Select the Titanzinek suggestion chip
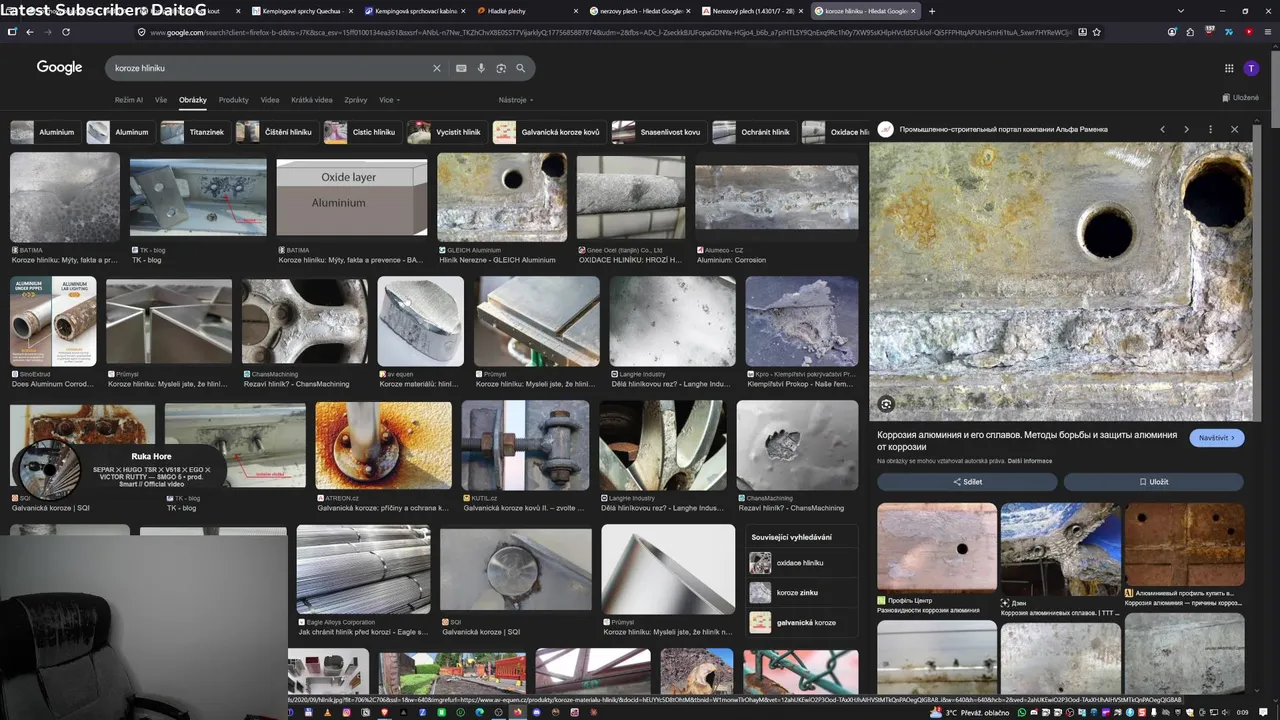Screen dimensions: 1280x720 (196, 132)
